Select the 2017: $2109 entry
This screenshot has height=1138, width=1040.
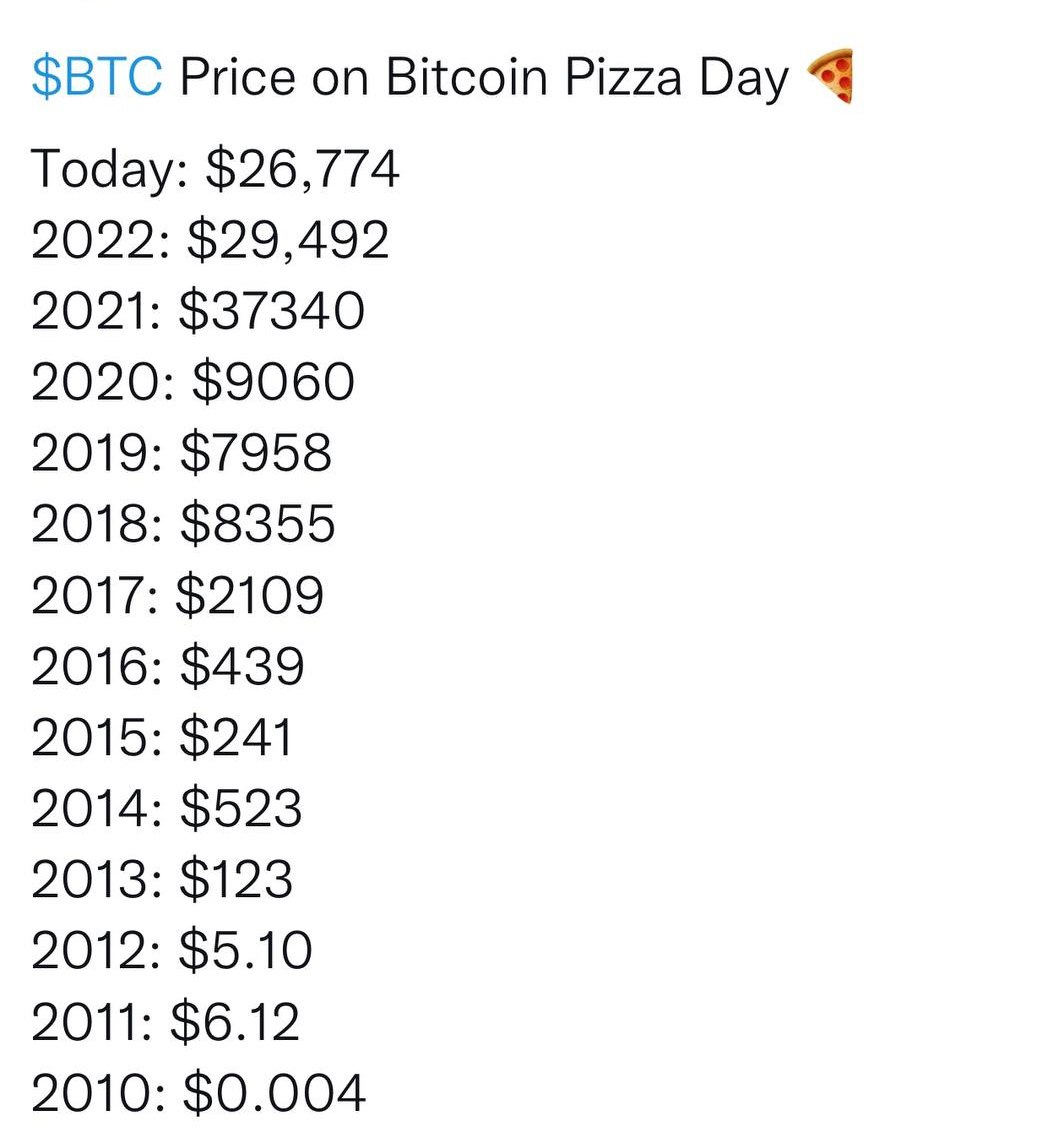[x=177, y=595]
